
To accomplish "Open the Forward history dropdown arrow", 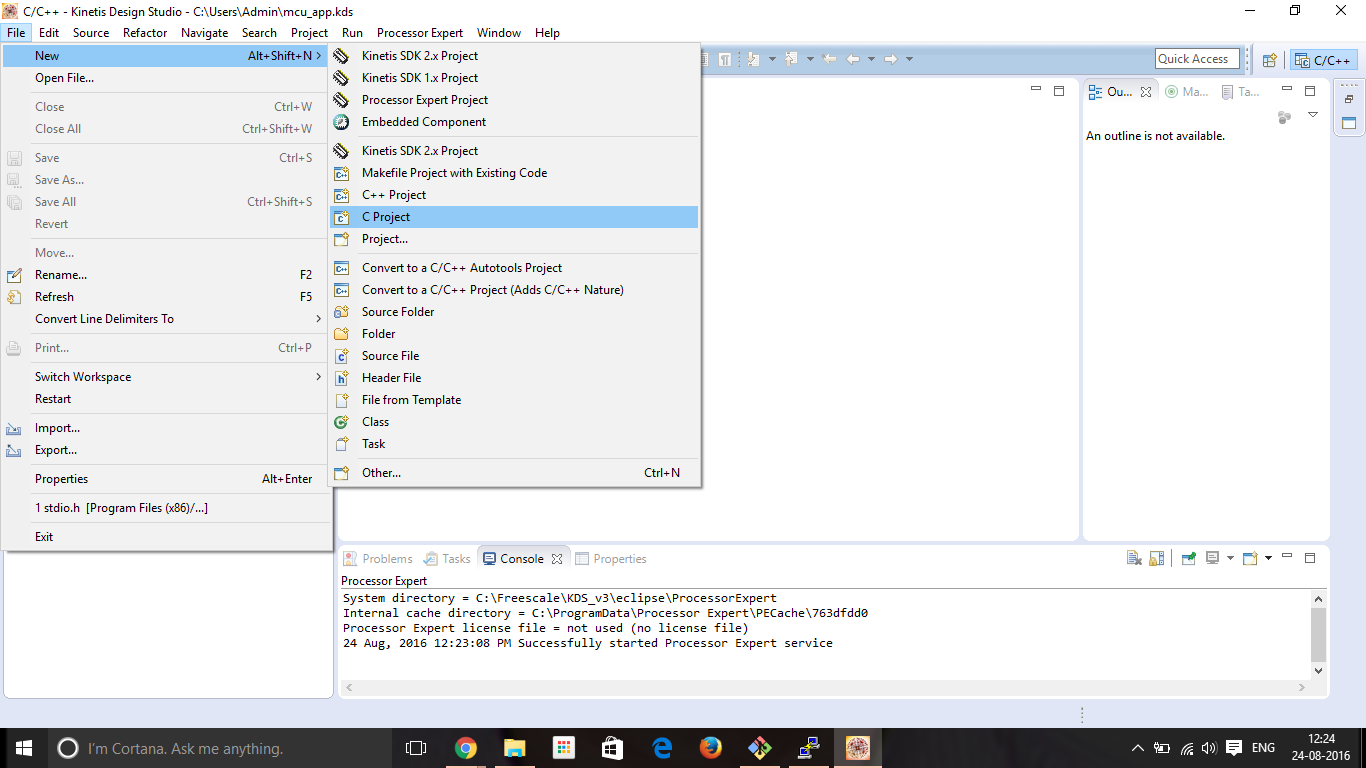I will [909, 59].
